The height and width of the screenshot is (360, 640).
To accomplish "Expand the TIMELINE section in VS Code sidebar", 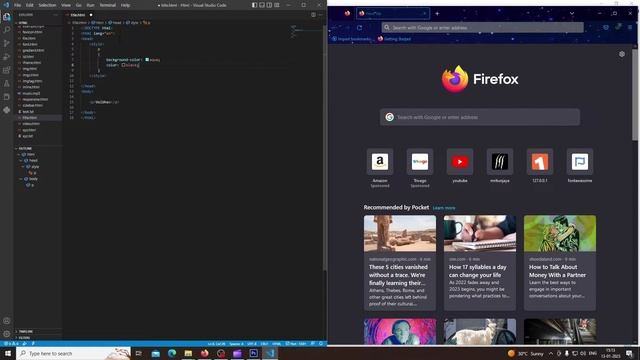I will (x=25, y=331).
